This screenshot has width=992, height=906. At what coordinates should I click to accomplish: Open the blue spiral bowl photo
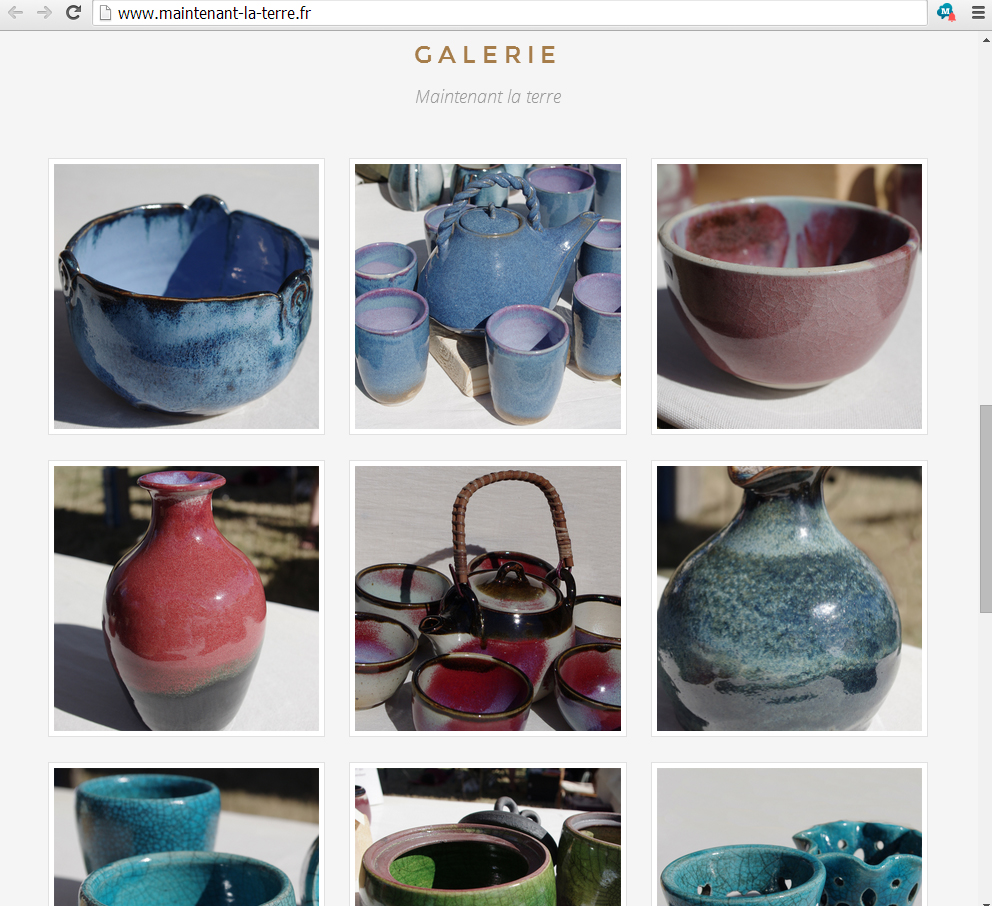[x=187, y=297]
